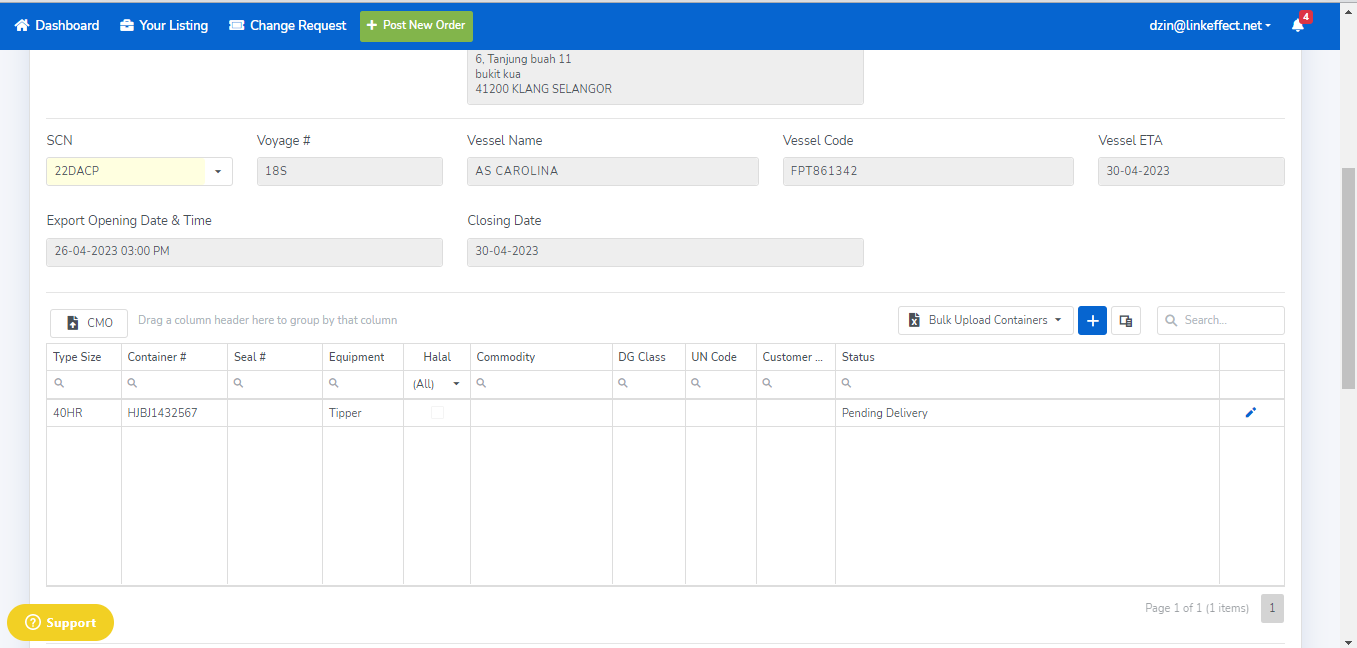Click the Change Request ticket icon

click(x=237, y=25)
